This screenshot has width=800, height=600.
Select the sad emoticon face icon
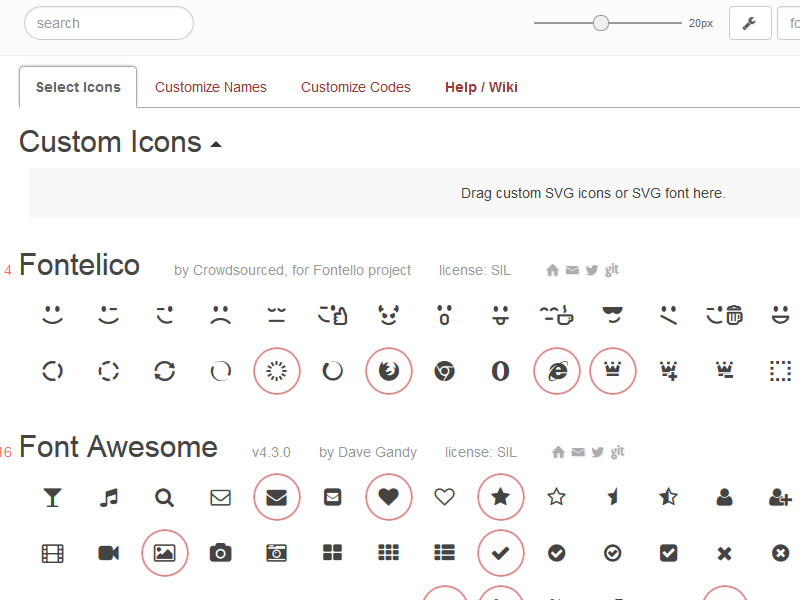point(221,316)
